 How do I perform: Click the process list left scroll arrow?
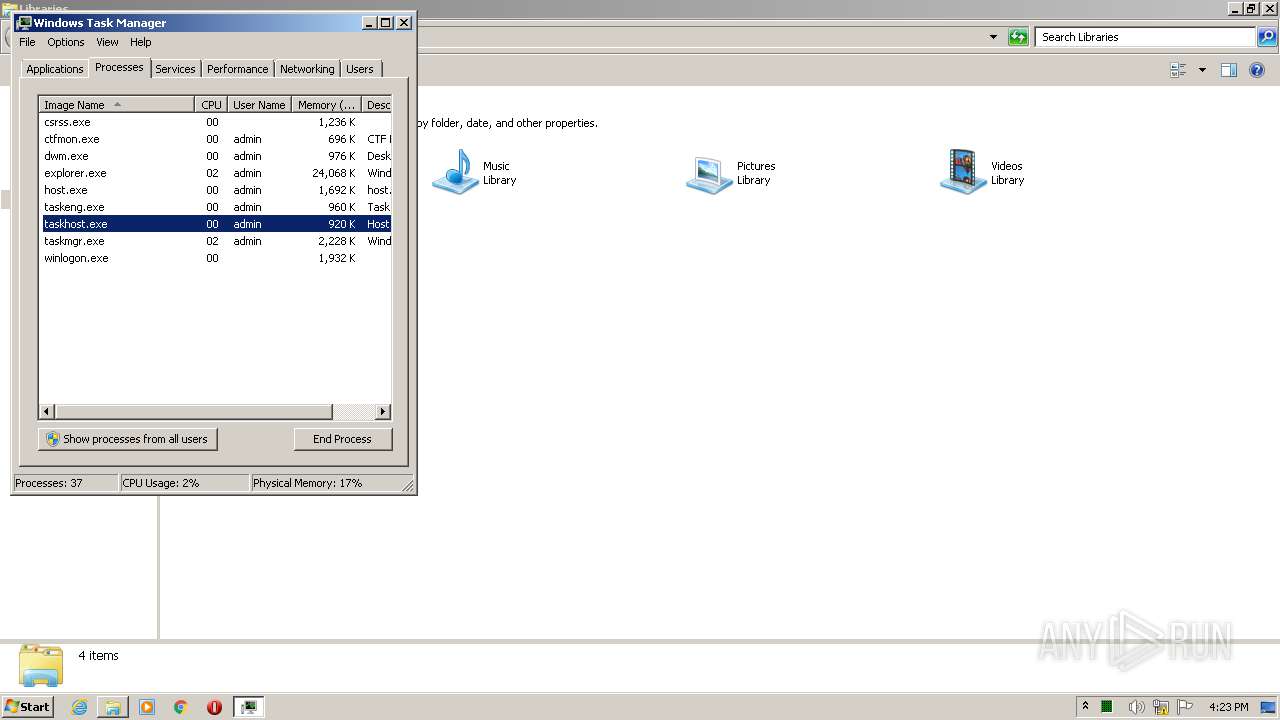click(47, 411)
